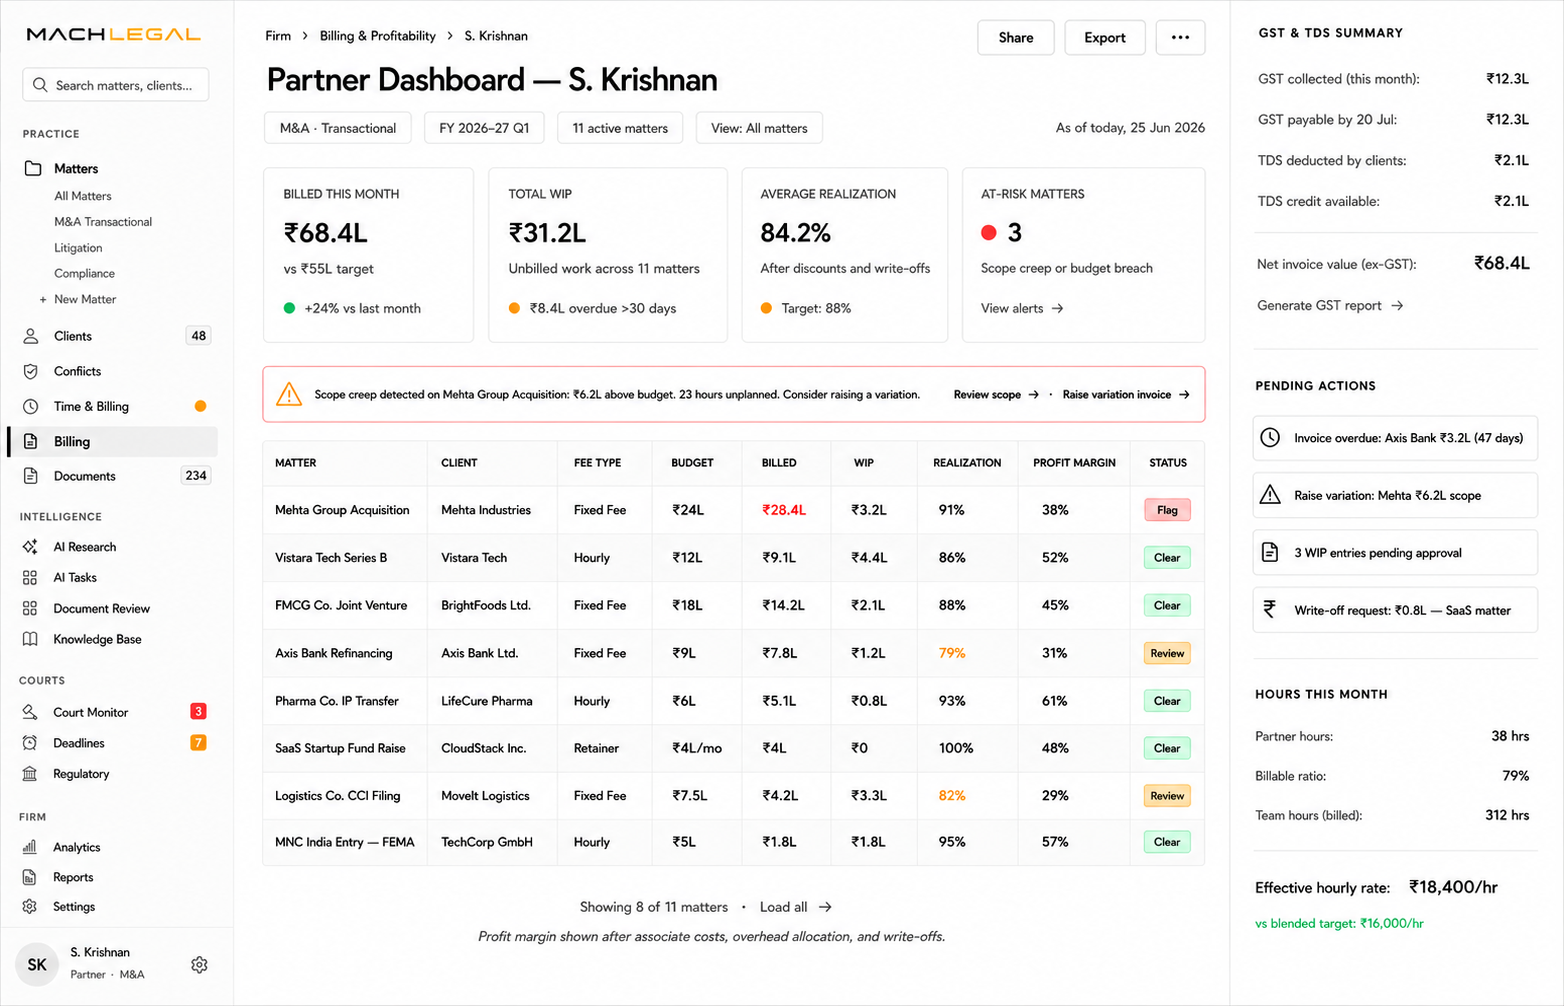Click Raise variation invoice link

[x=1126, y=395]
